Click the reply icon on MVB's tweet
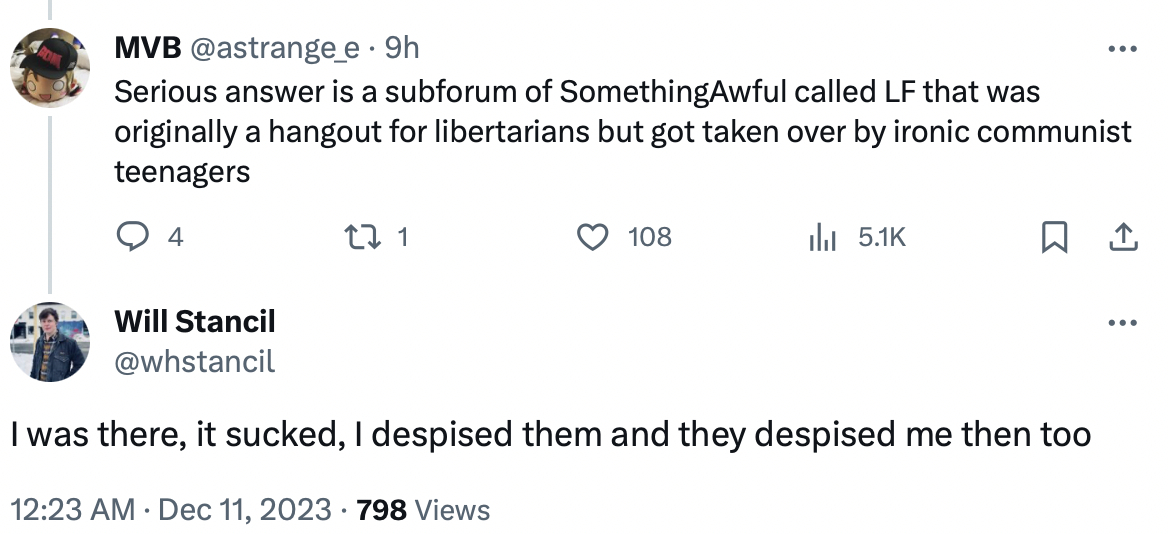The height and width of the screenshot is (534, 1168). [x=133, y=237]
